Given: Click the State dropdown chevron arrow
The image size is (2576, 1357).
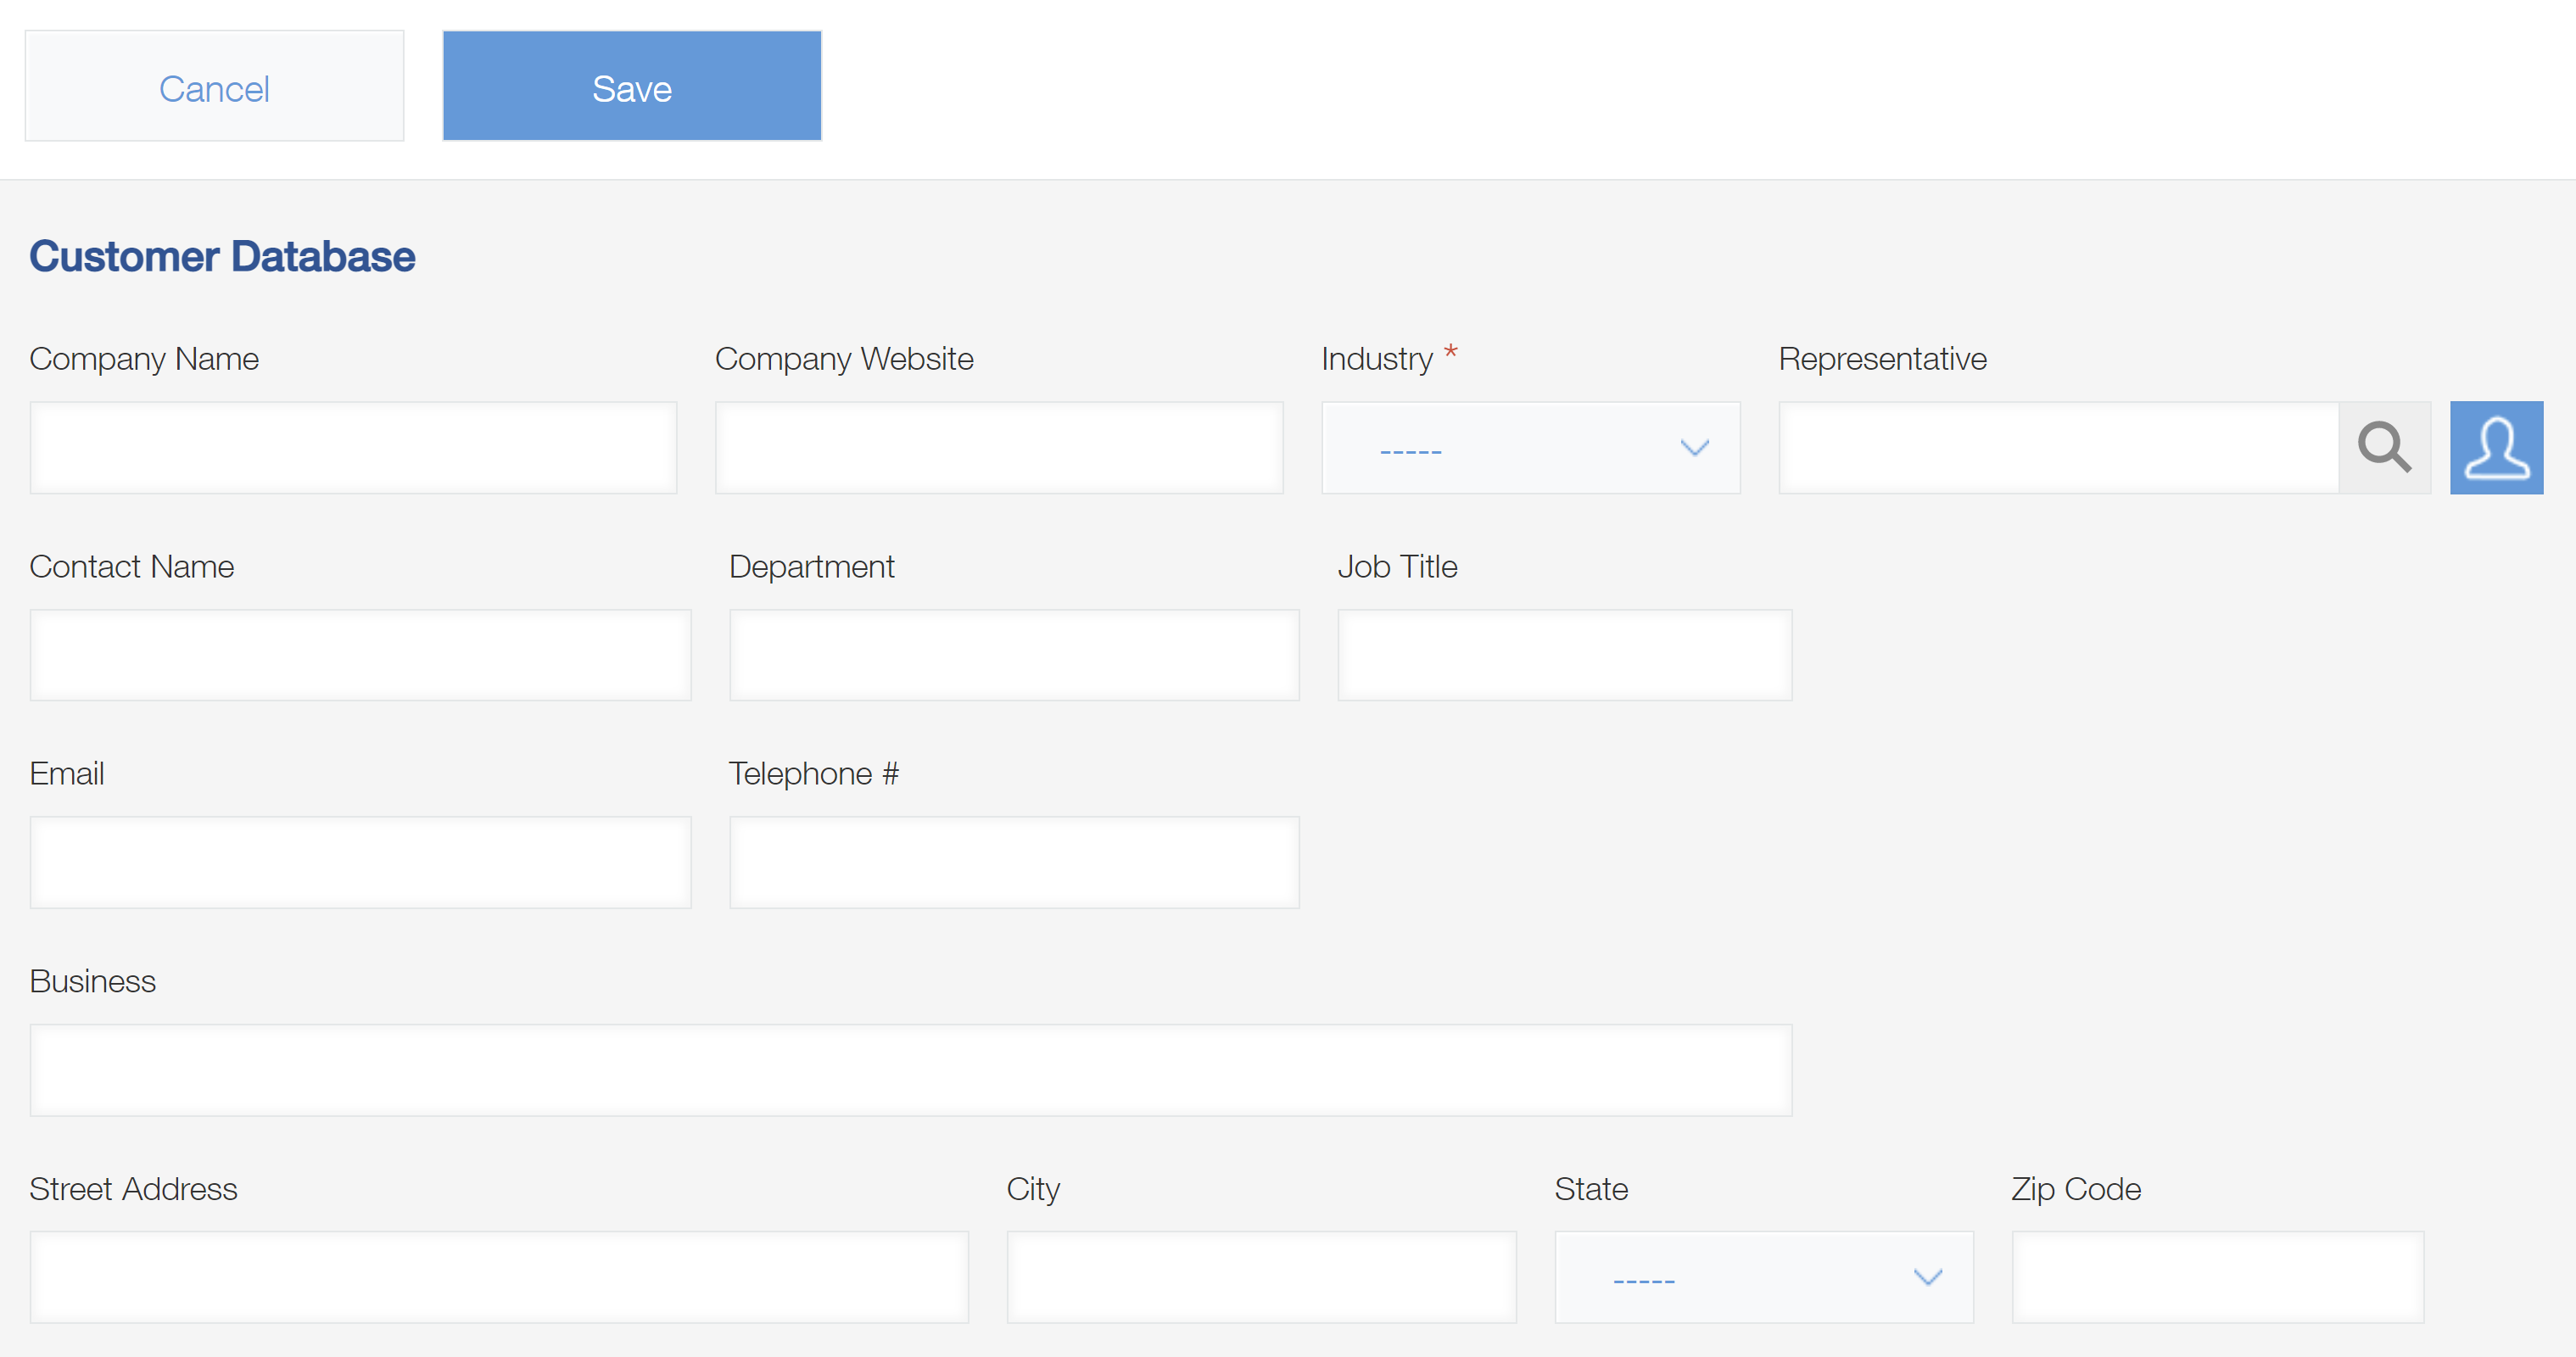Looking at the screenshot, I should [1927, 1277].
